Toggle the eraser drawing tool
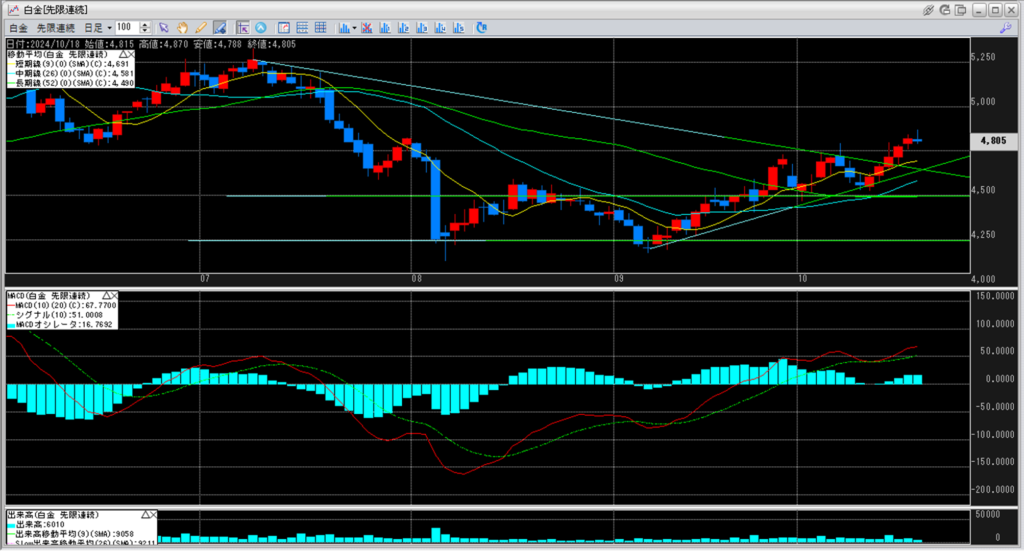The image size is (1024, 551). 220,27
